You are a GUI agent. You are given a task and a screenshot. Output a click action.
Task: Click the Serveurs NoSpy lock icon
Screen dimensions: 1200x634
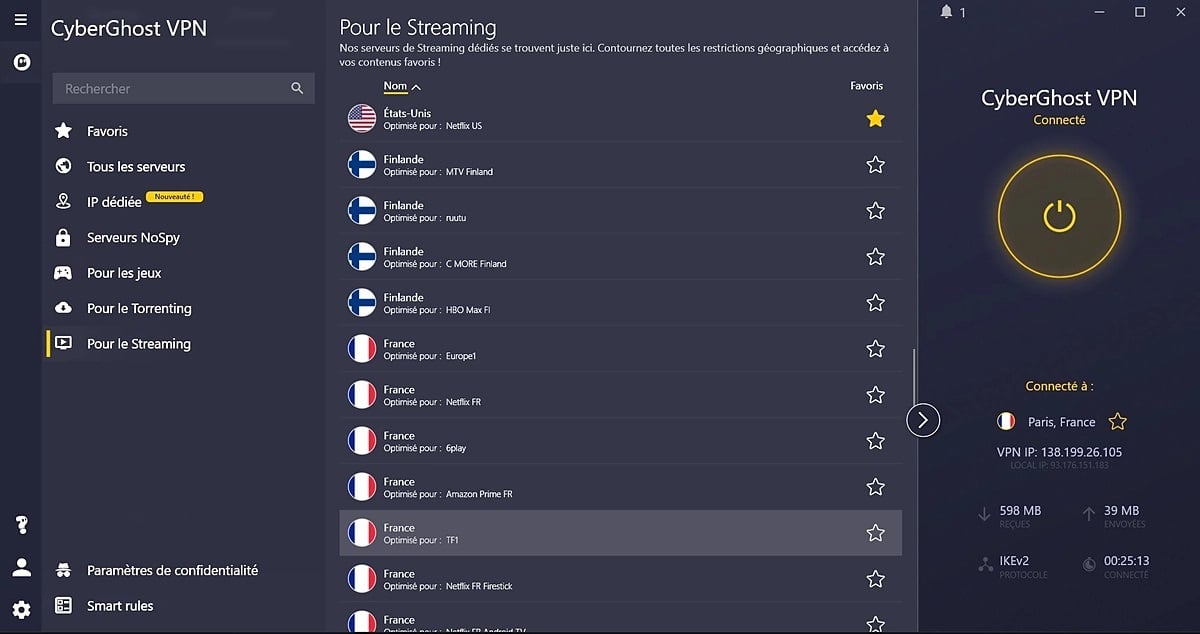click(x=63, y=237)
